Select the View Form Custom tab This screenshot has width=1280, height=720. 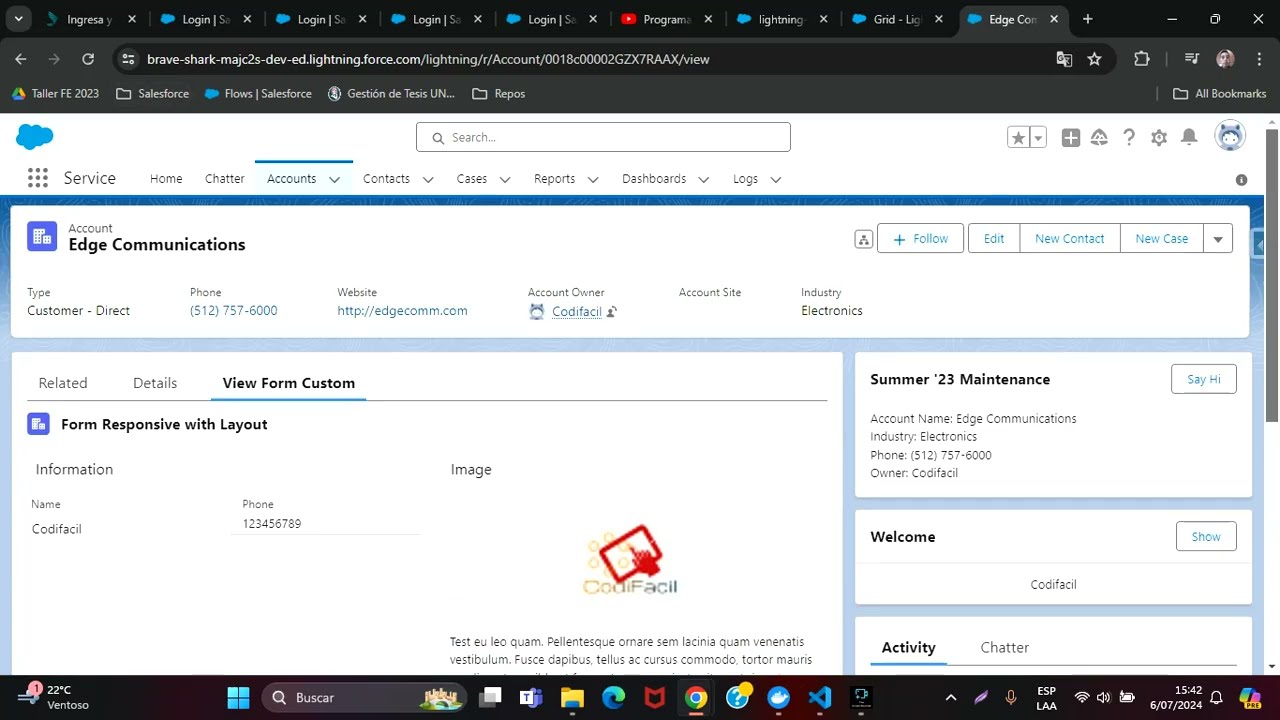[x=289, y=383]
